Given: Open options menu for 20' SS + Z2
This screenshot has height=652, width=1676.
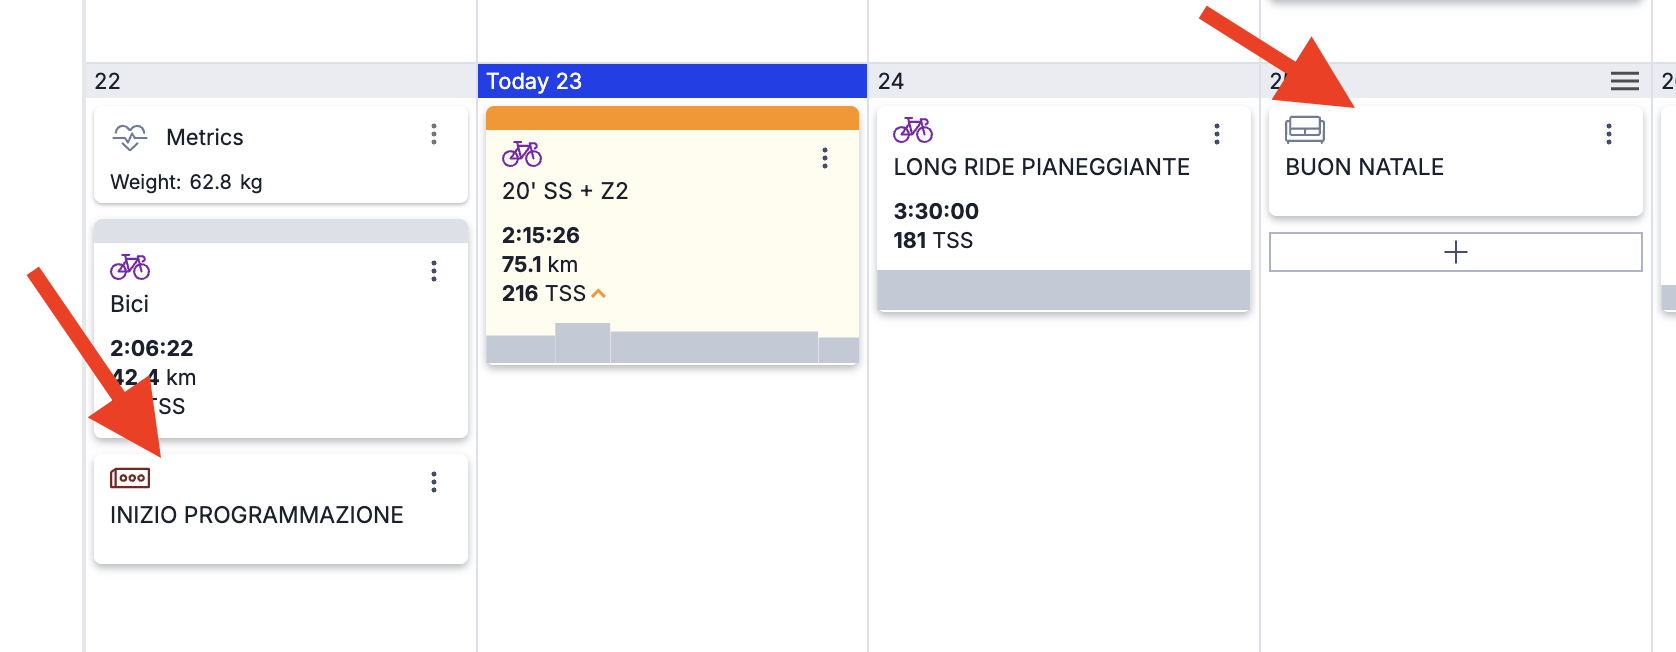Looking at the screenshot, I should 825,158.
